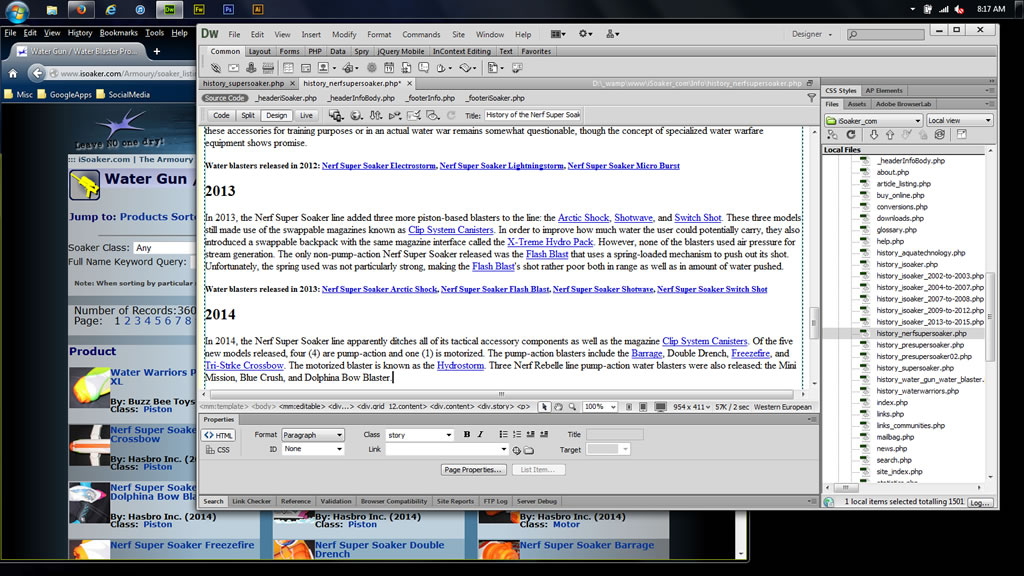This screenshot has height=576, width=1024.
Task: Open Preview in Browser globe icon
Action: coord(356,116)
